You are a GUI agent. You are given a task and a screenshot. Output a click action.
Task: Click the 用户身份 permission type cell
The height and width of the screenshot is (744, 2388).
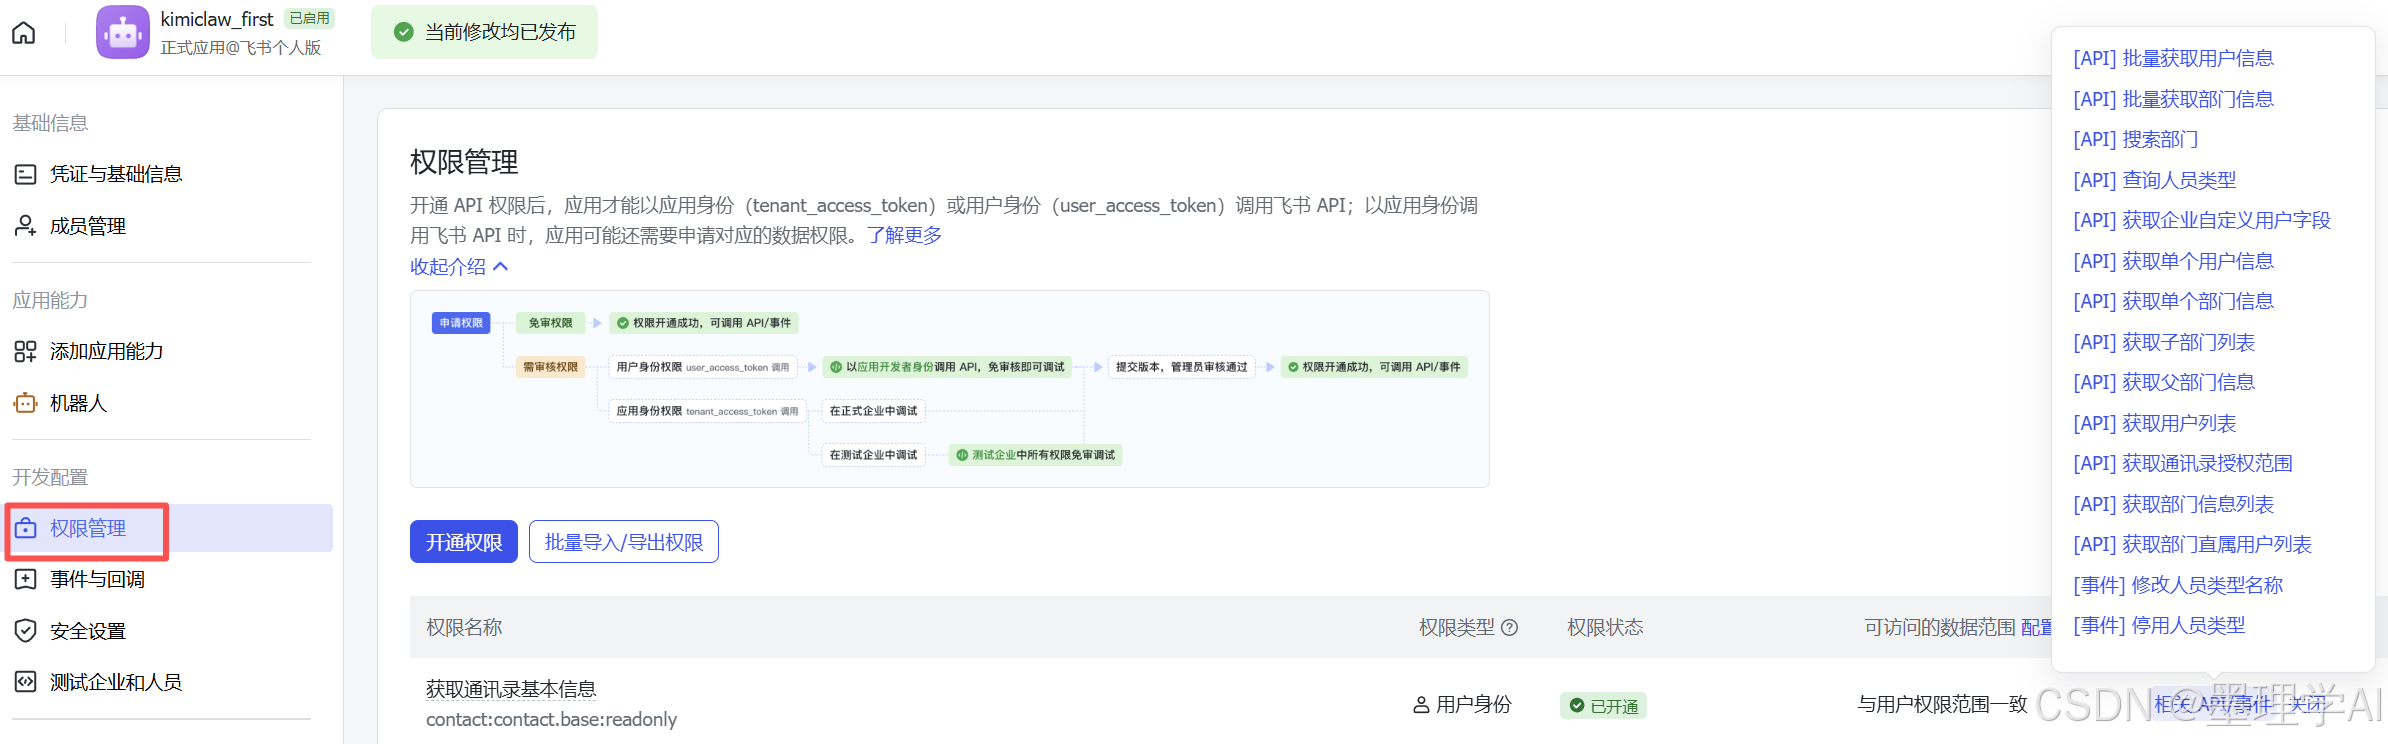point(1462,705)
